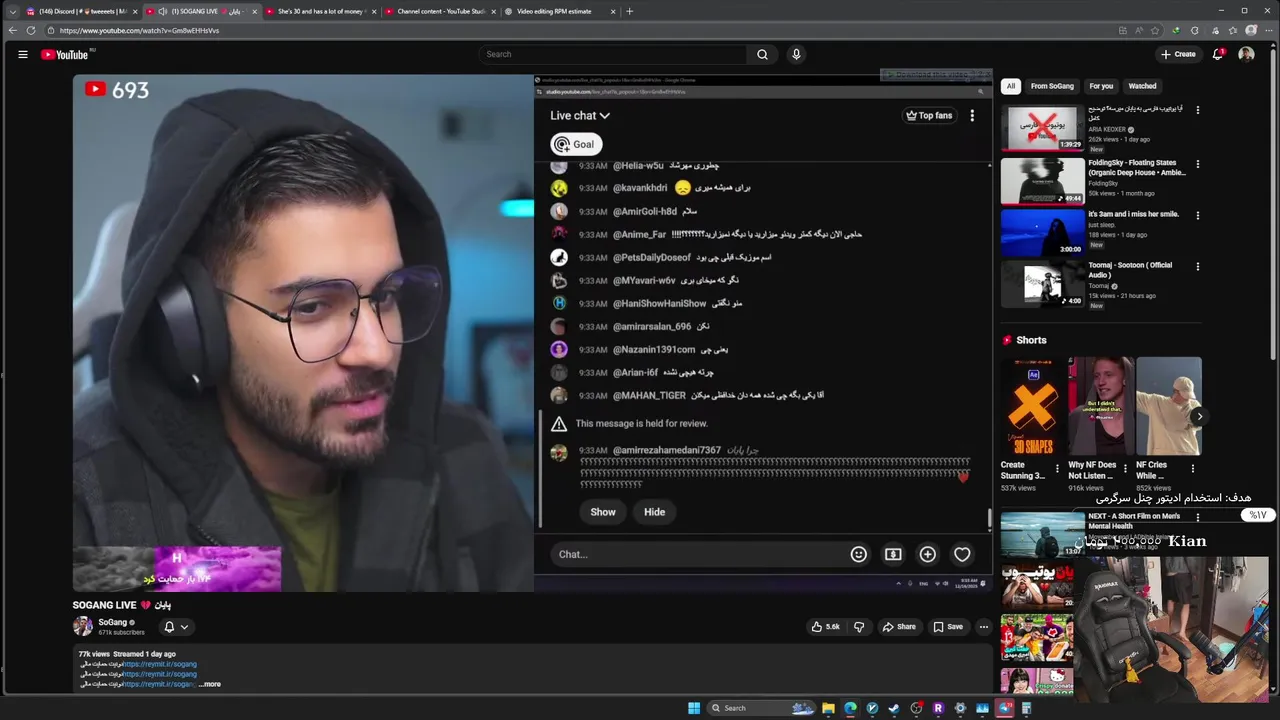This screenshot has width=1280, height=720.
Task: Open SoGang channel avatar
Action: click(x=83, y=627)
